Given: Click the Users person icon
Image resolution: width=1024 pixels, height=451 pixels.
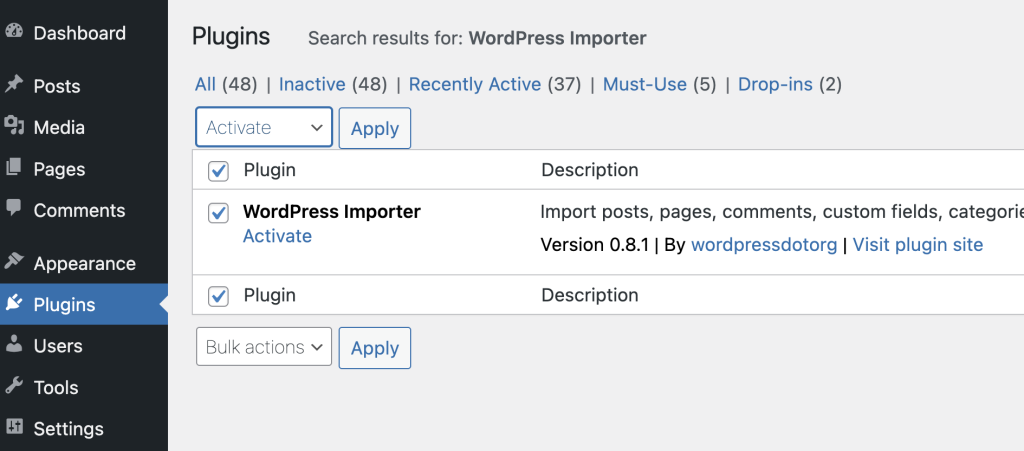Looking at the screenshot, I should pos(14,344).
